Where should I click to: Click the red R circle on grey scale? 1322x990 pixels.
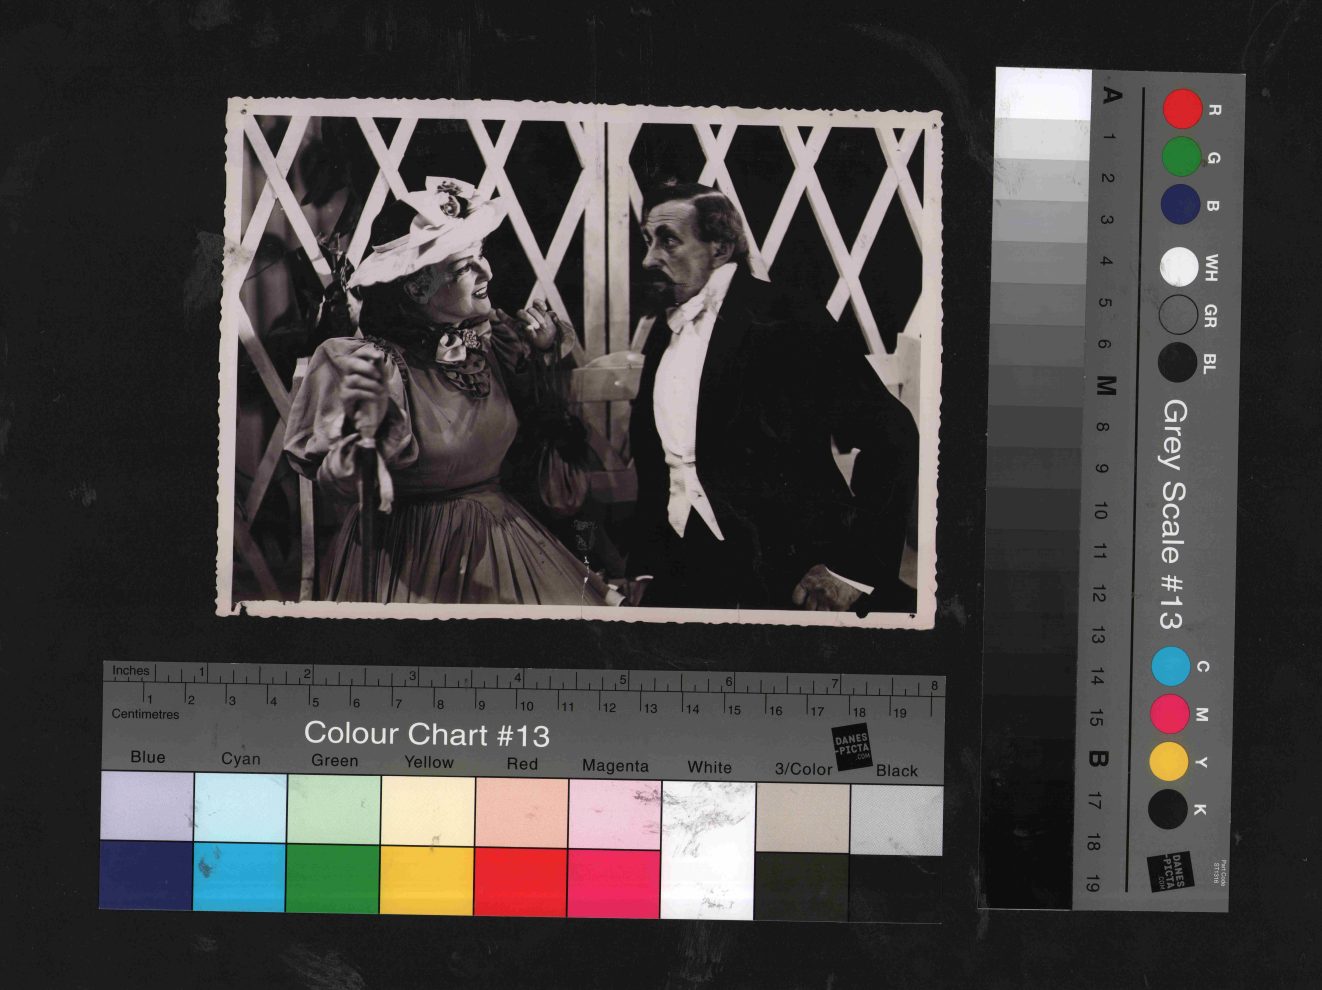pyautogui.click(x=1182, y=109)
